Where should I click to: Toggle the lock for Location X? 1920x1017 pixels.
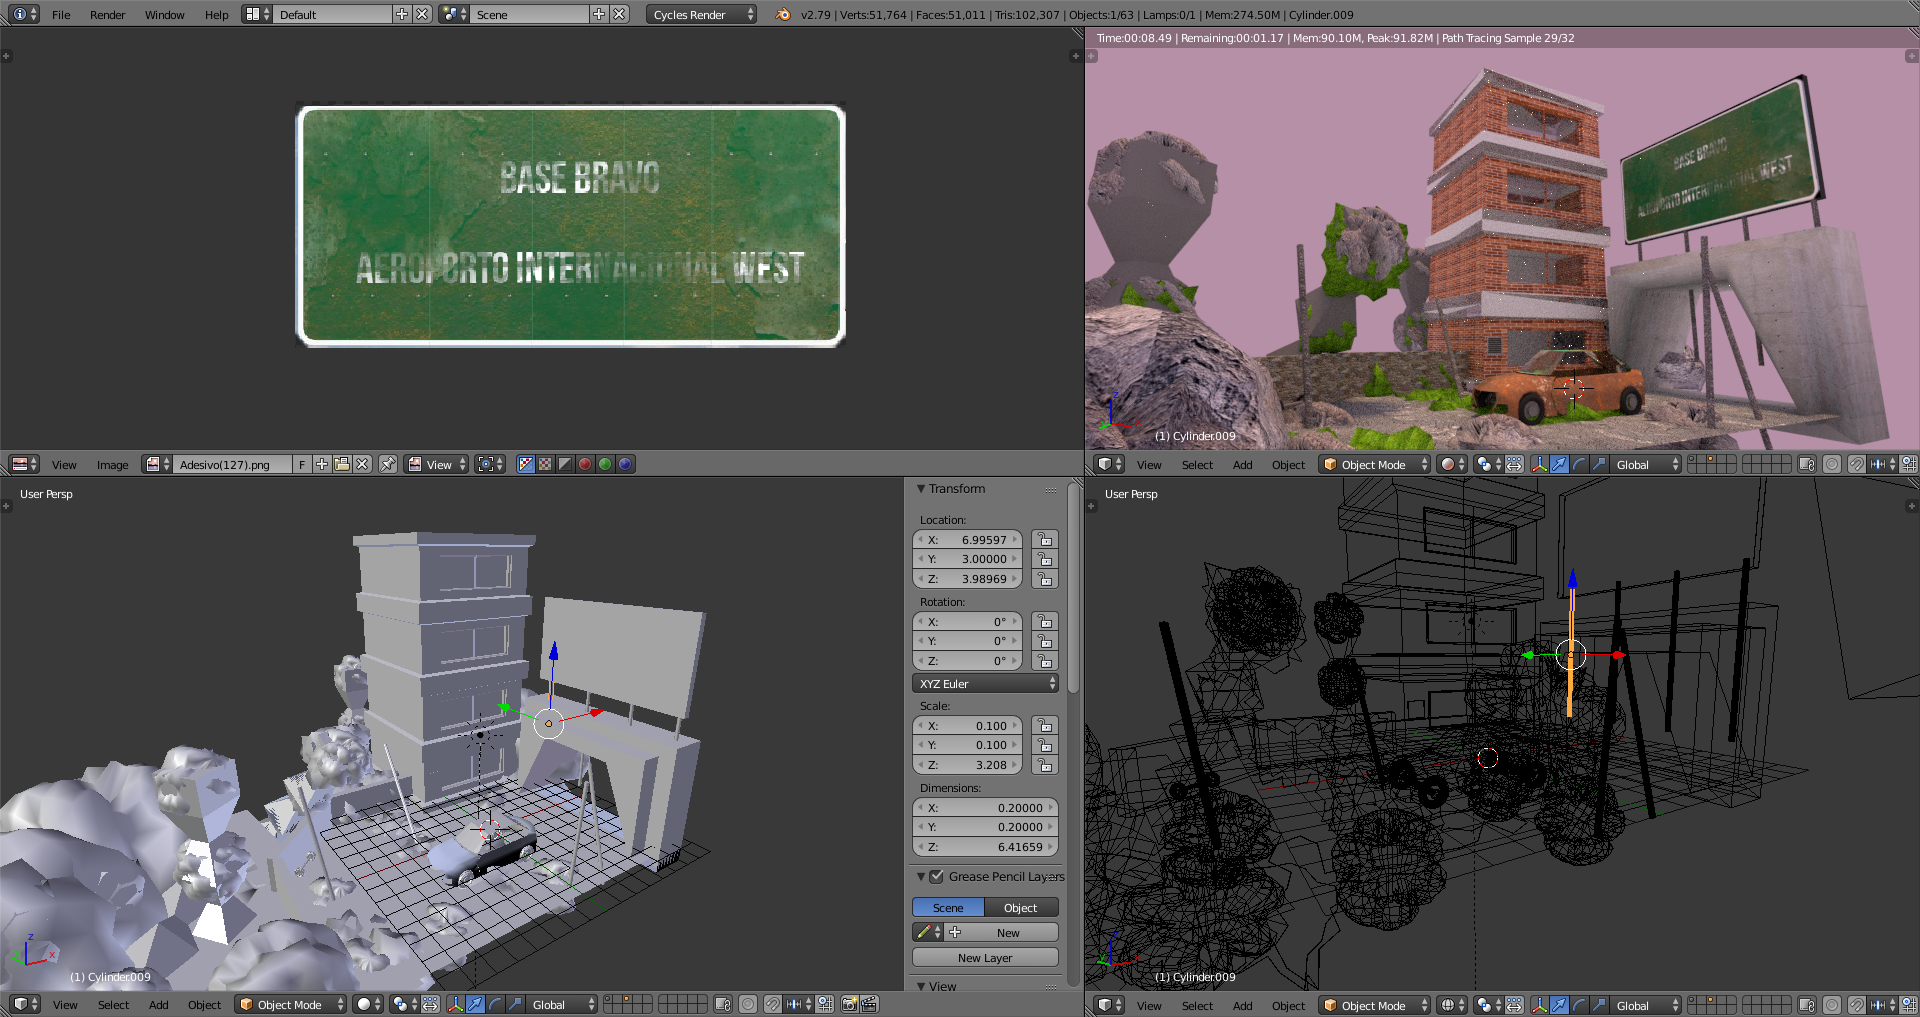click(x=1044, y=540)
